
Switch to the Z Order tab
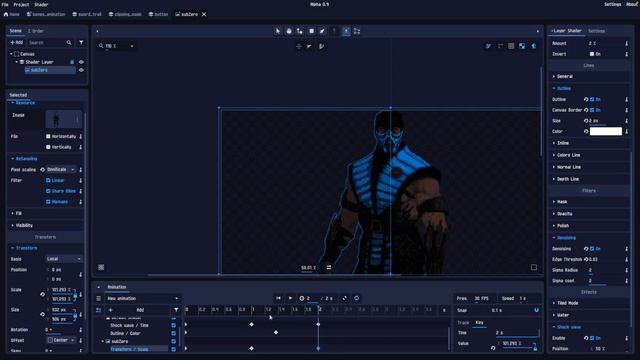pos(36,31)
